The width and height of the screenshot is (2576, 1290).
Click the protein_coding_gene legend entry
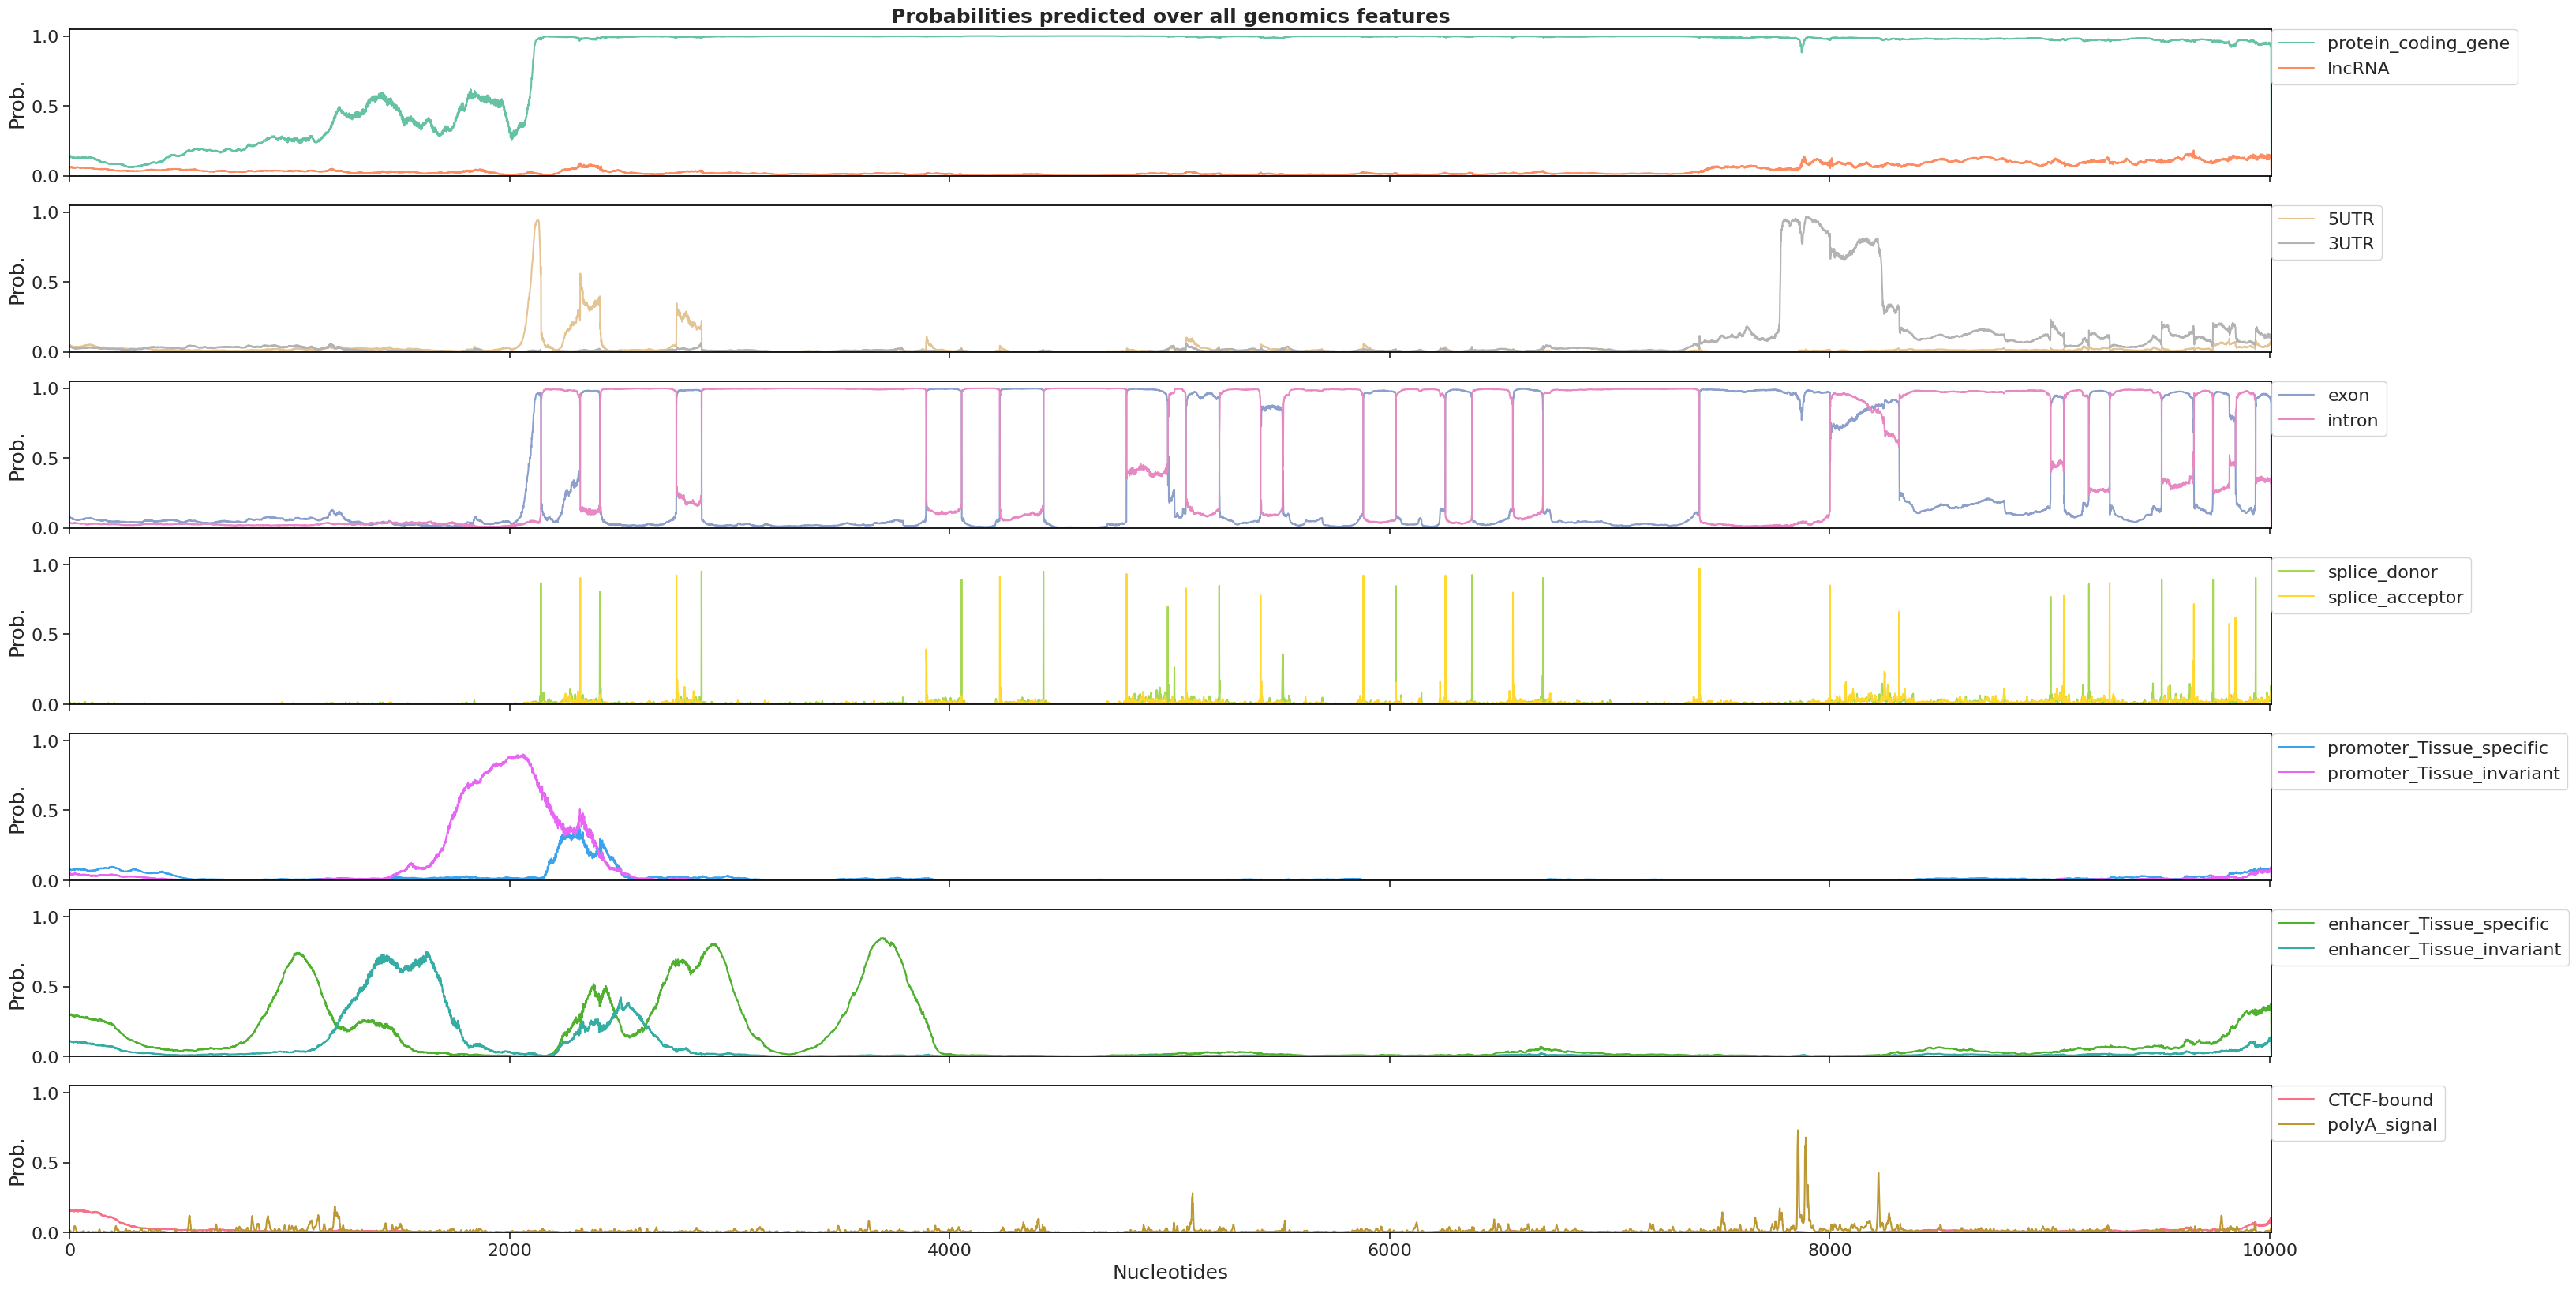tap(2417, 43)
